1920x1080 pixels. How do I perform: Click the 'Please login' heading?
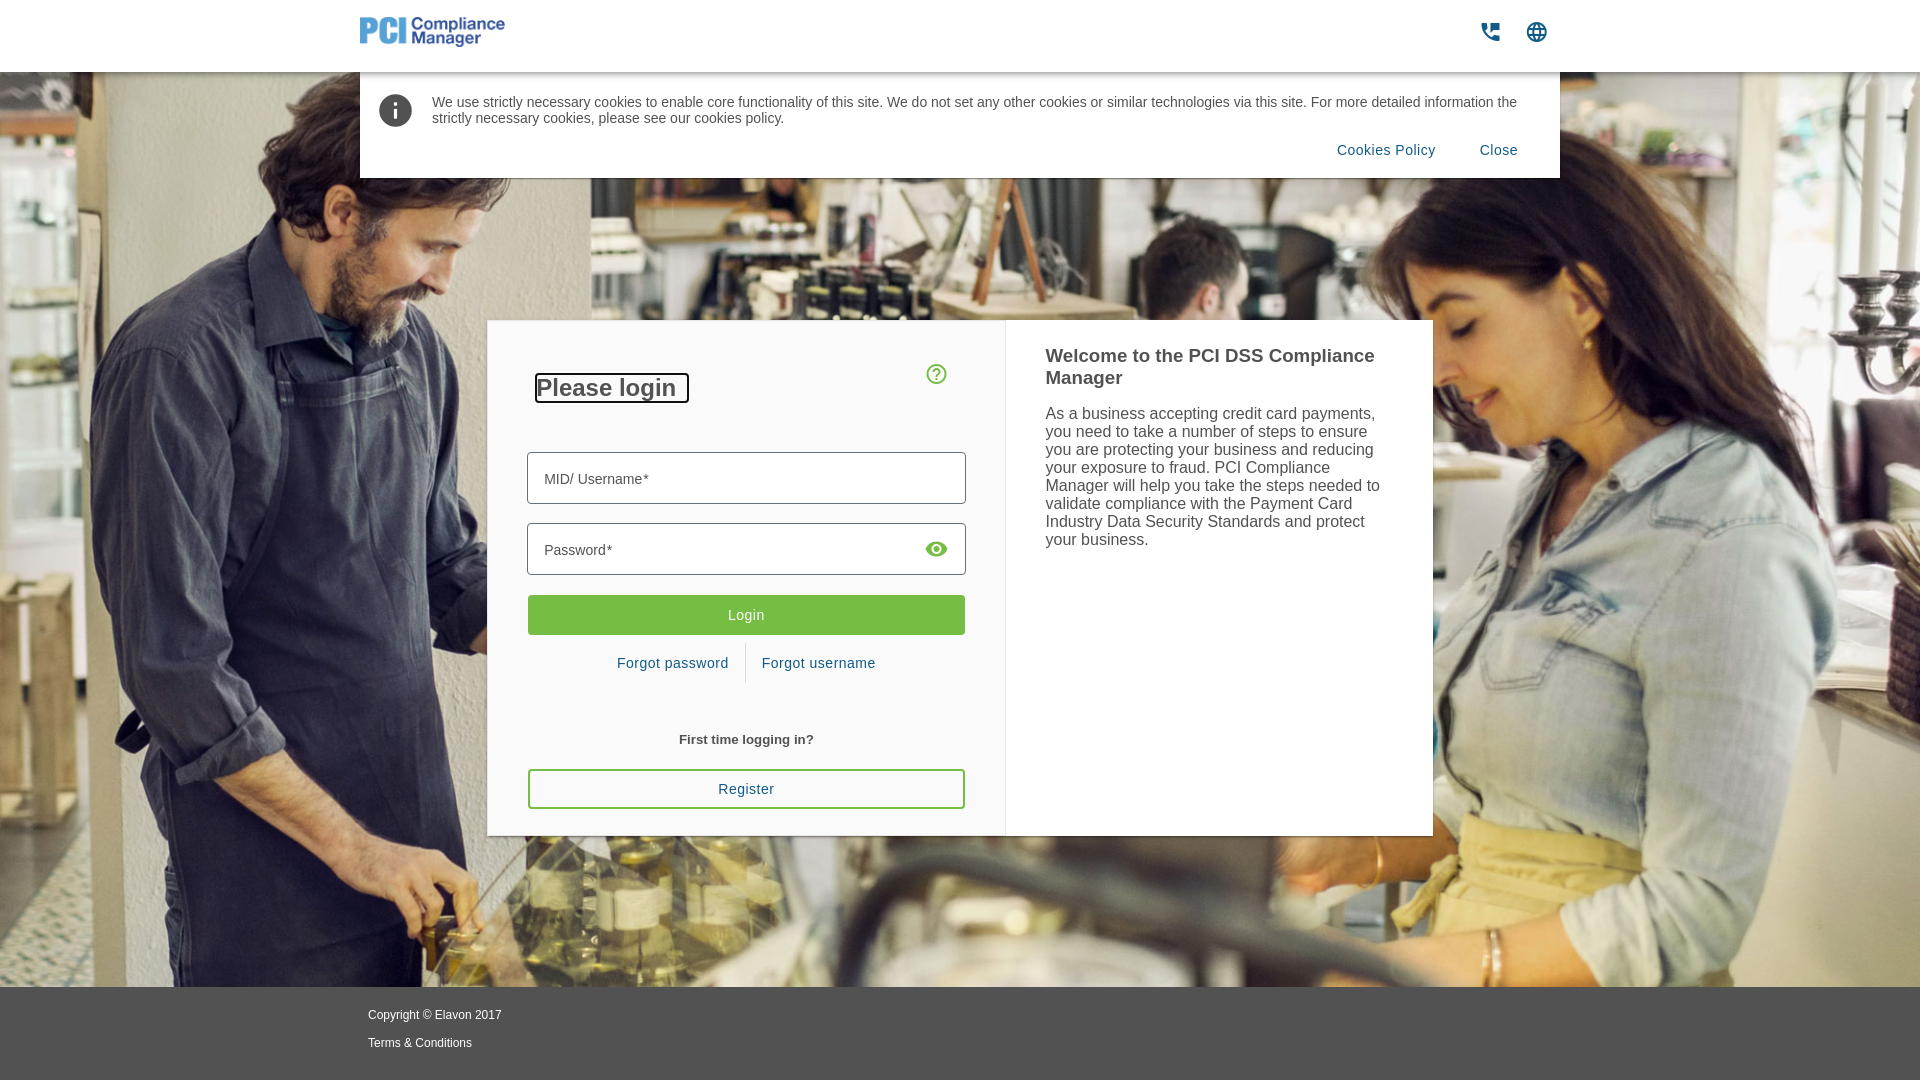611,388
